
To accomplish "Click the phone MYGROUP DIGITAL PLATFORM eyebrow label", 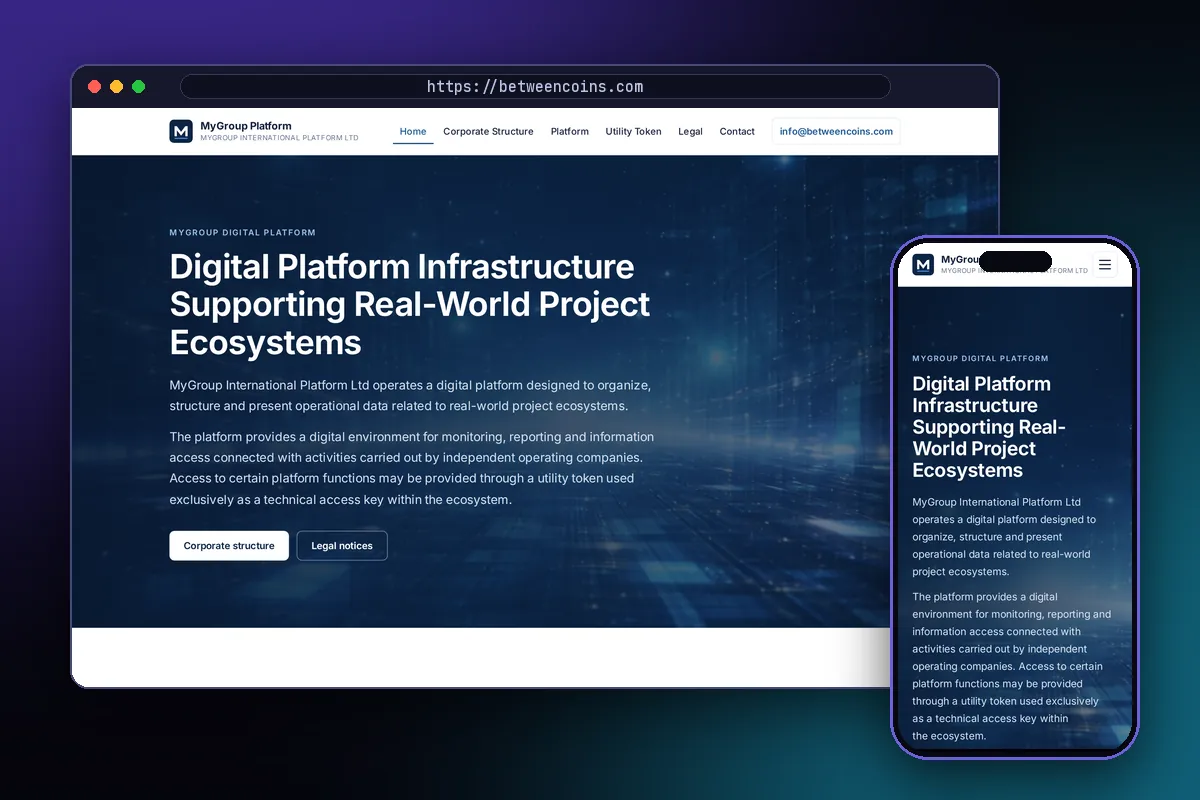I will click(980, 358).
